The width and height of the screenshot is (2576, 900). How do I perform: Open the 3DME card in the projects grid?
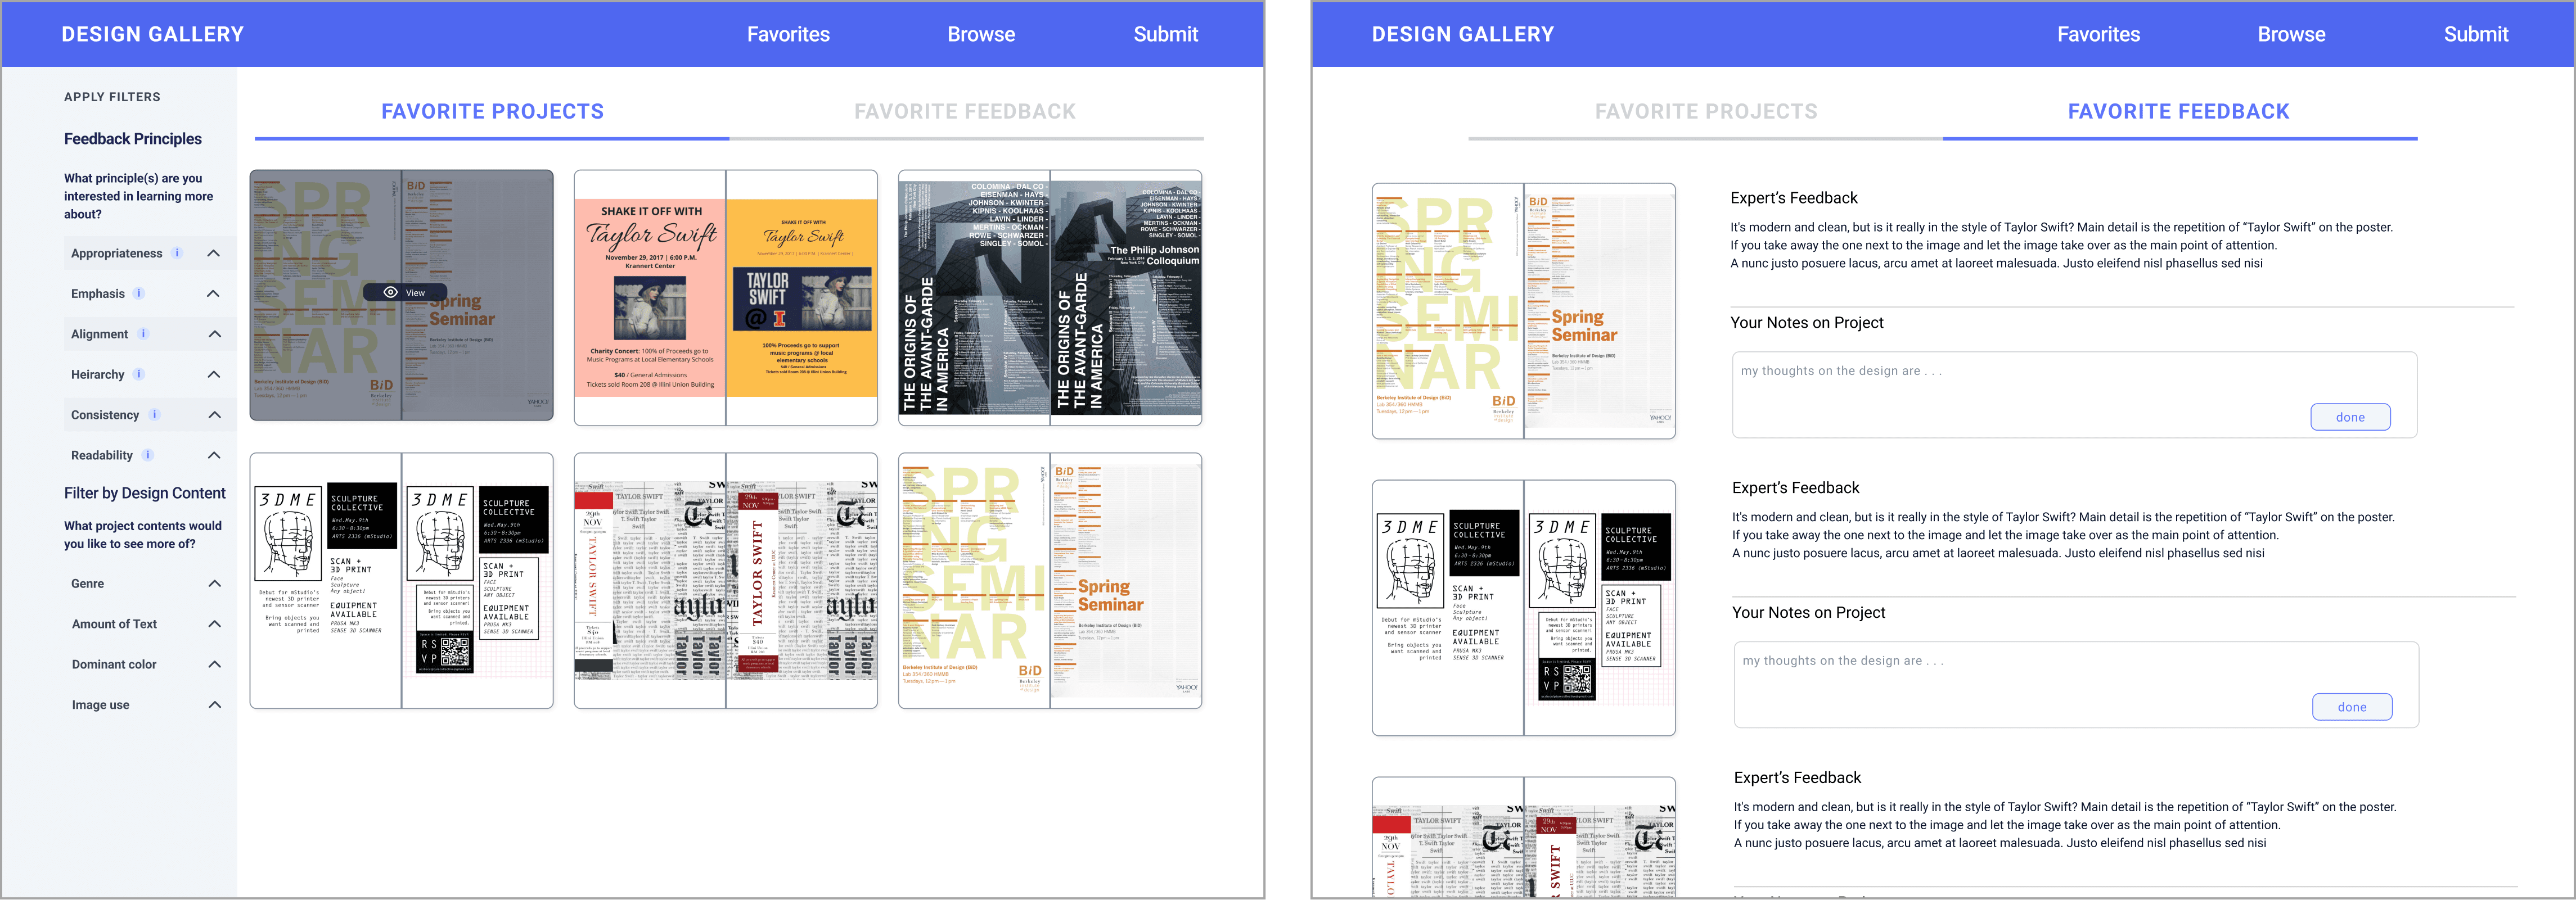point(402,581)
